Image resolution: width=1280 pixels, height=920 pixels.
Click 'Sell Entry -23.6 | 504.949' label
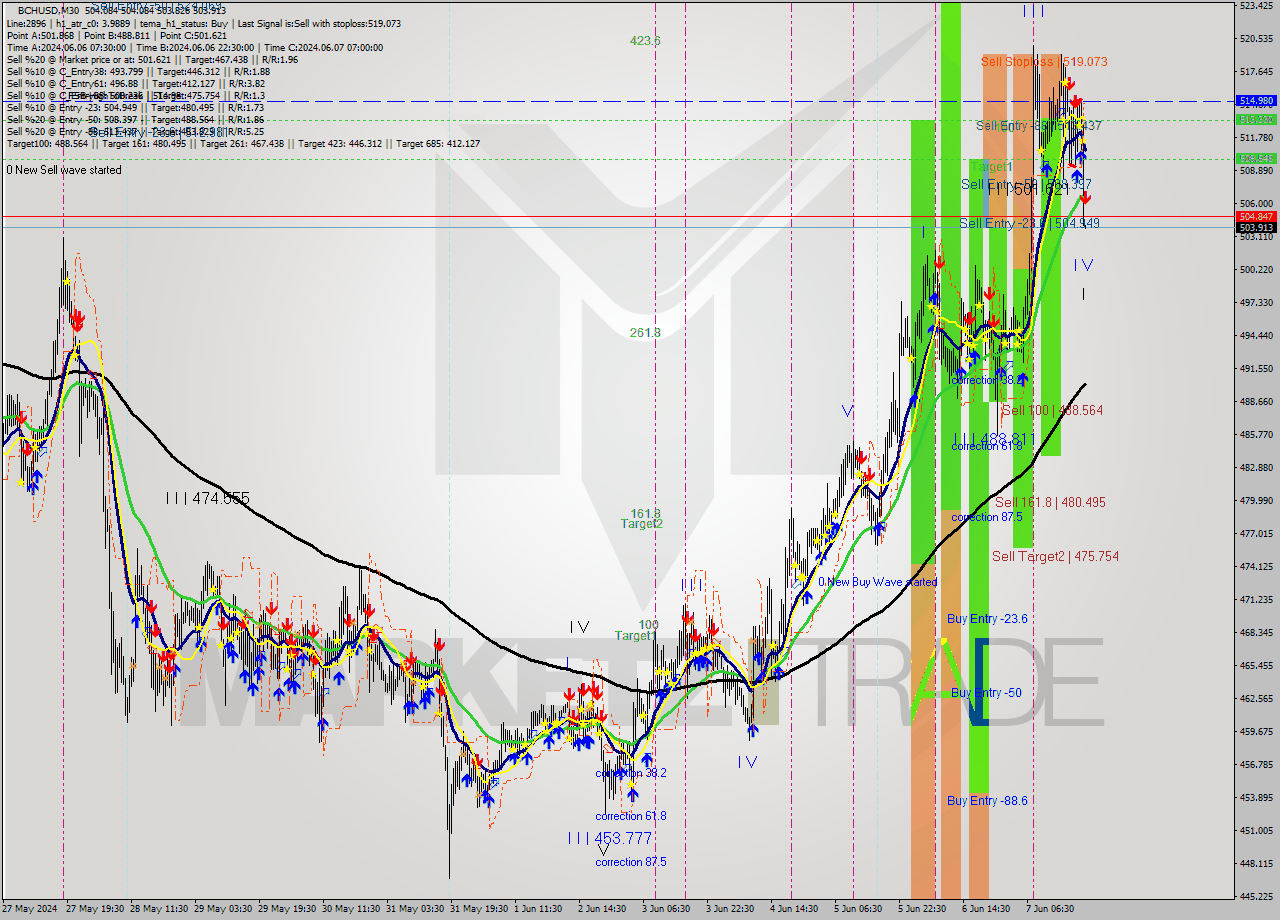pyautogui.click(x=1030, y=224)
